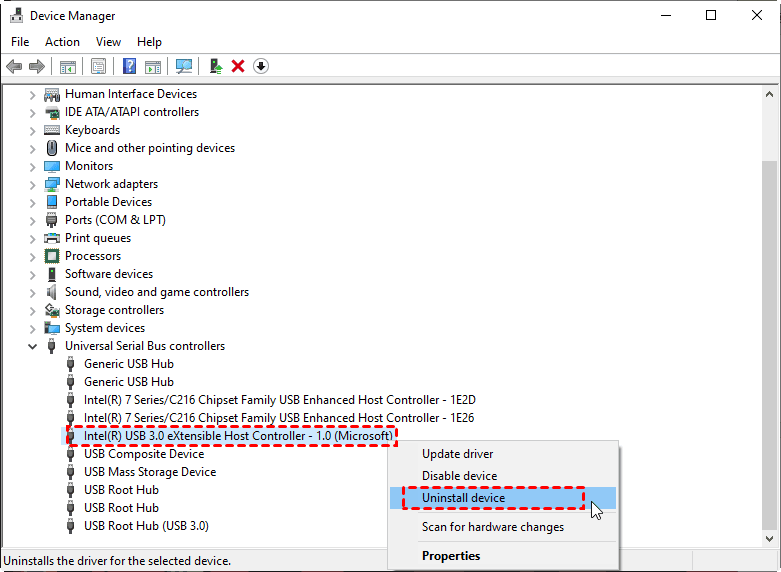Choose Update driver from context menu
Viewport: 781px width, 572px height.
click(x=503, y=454)
